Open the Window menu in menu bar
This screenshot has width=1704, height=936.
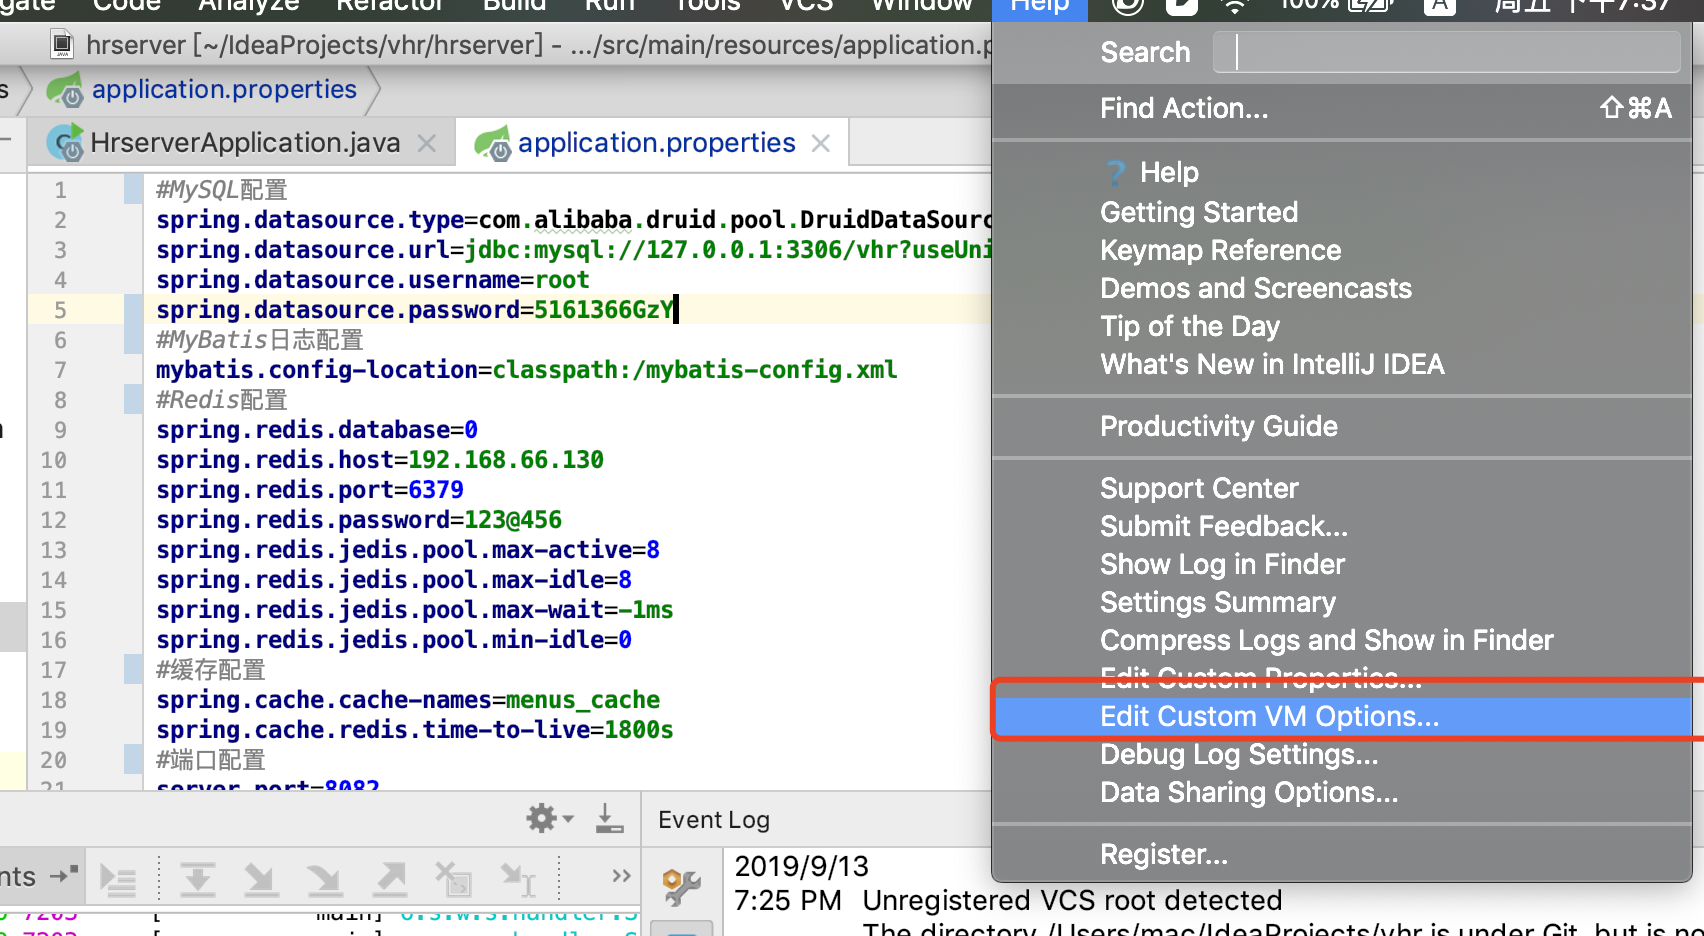click(921, 6)
